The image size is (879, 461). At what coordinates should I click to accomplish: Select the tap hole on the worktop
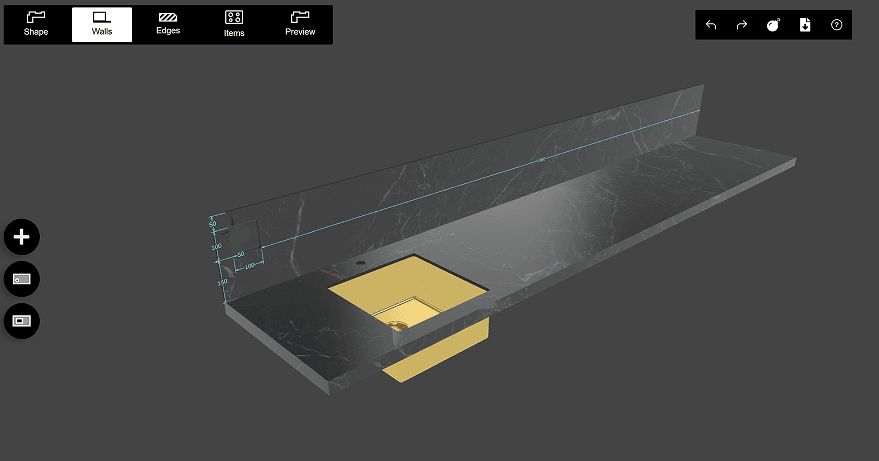click(360, 262)
